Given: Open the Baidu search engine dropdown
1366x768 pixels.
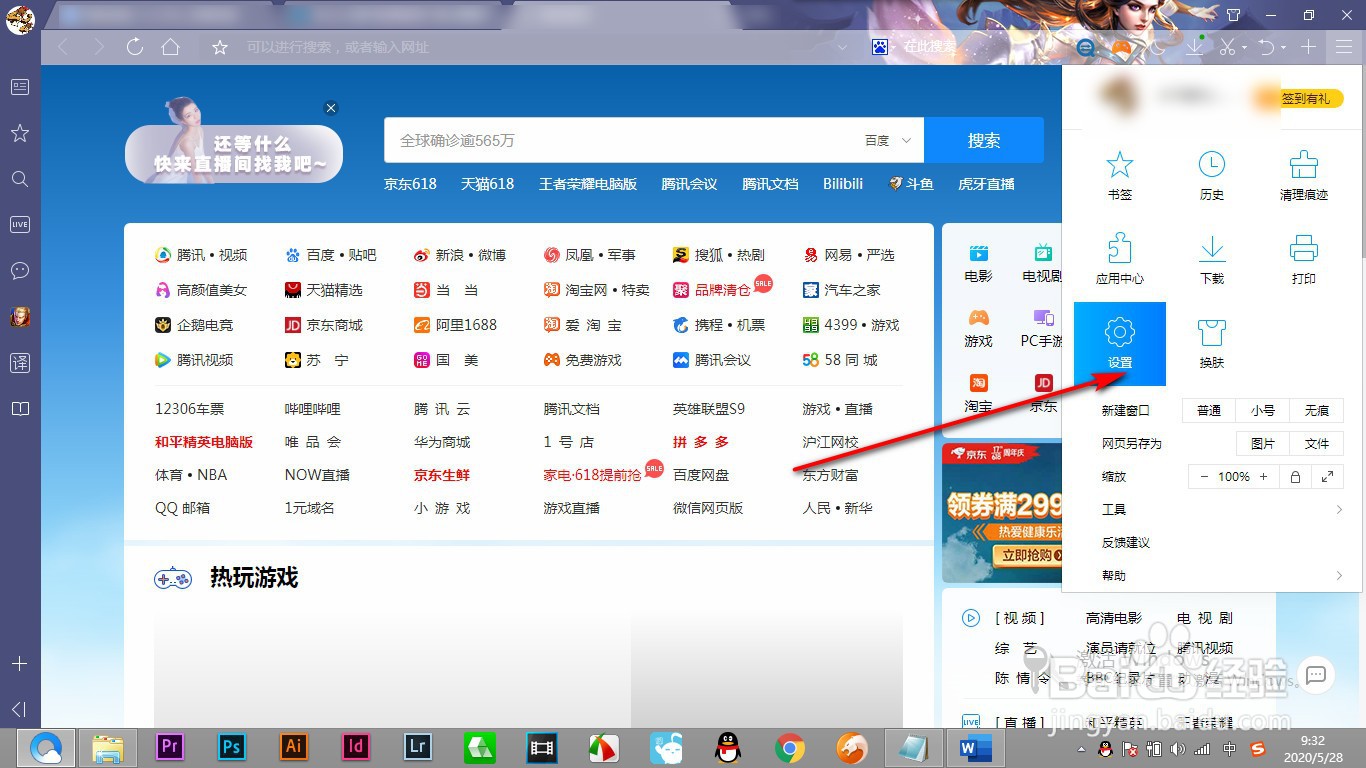Looking at the screenshot, I should [x=886, y=140].
